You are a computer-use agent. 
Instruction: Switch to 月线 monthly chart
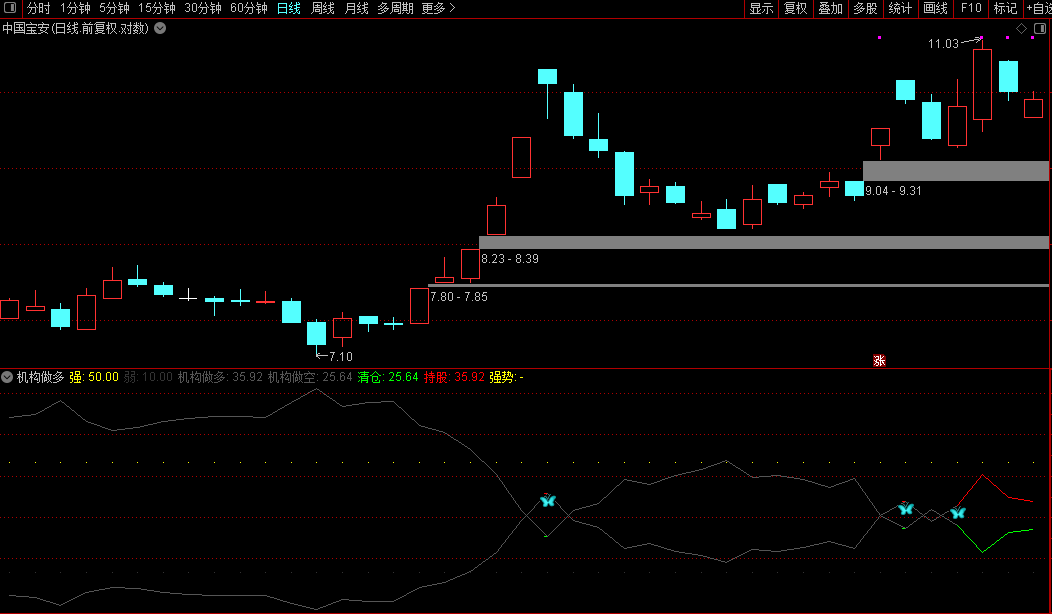click(x=356, y=8)
